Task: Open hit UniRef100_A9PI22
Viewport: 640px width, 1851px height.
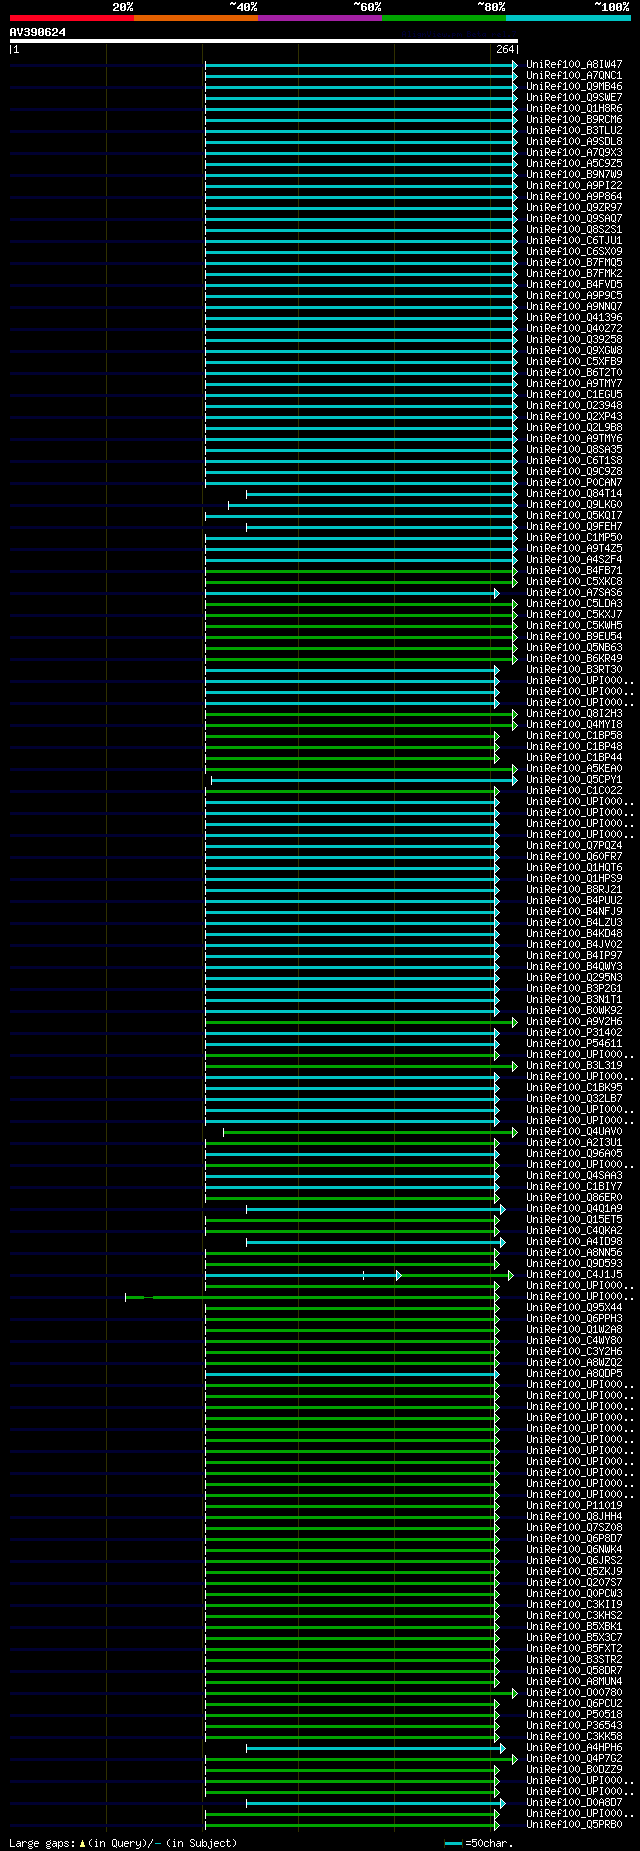Action: point(574,185)
